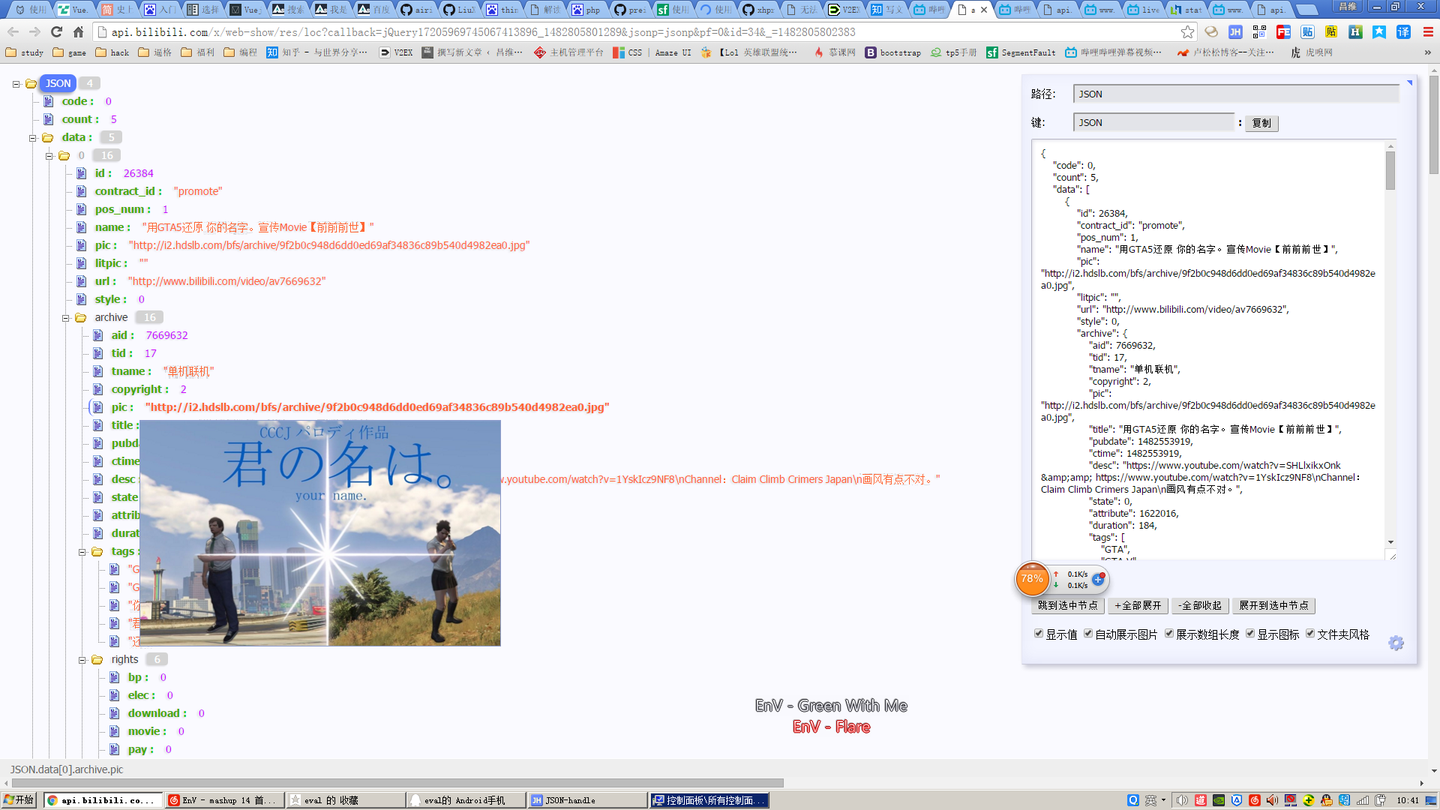Click the red FE extension icon

click(1283, 32)
